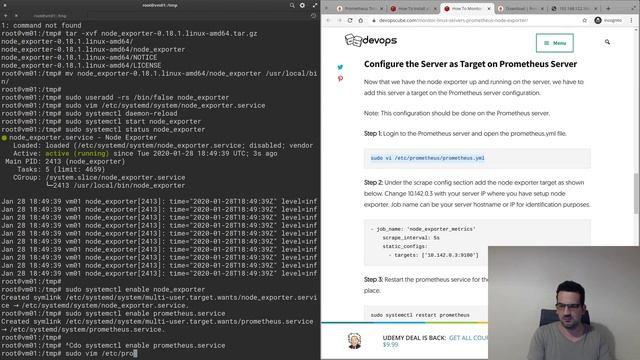The width and height of the screenshot is (640, 360).
Task: Bookmark this page with the star icon
Action: point(584,20)
